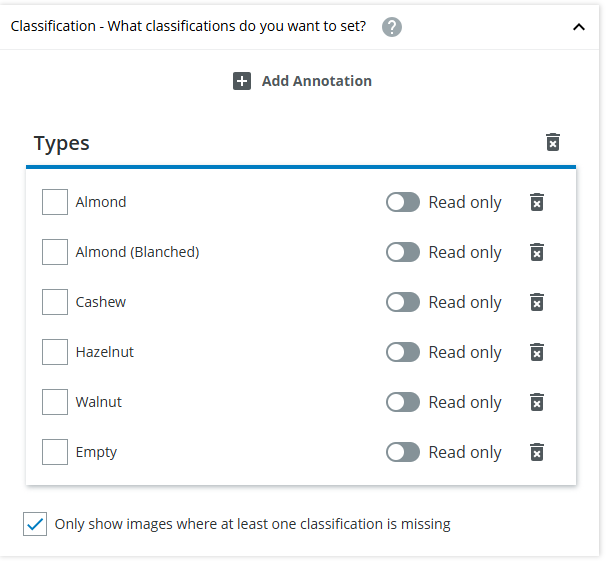
Task: Check the Almond checkbox
Action: pyautogui.click(x=55, y=202)
